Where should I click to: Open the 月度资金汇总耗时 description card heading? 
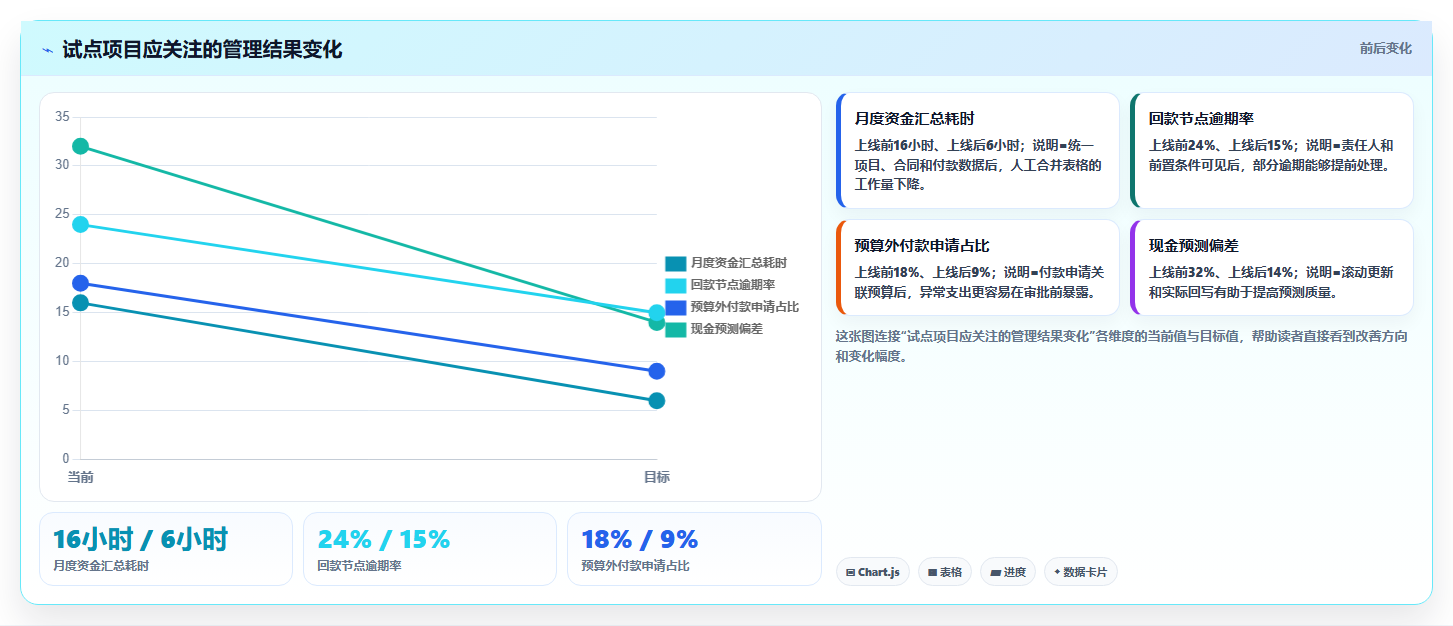[914, 119]
